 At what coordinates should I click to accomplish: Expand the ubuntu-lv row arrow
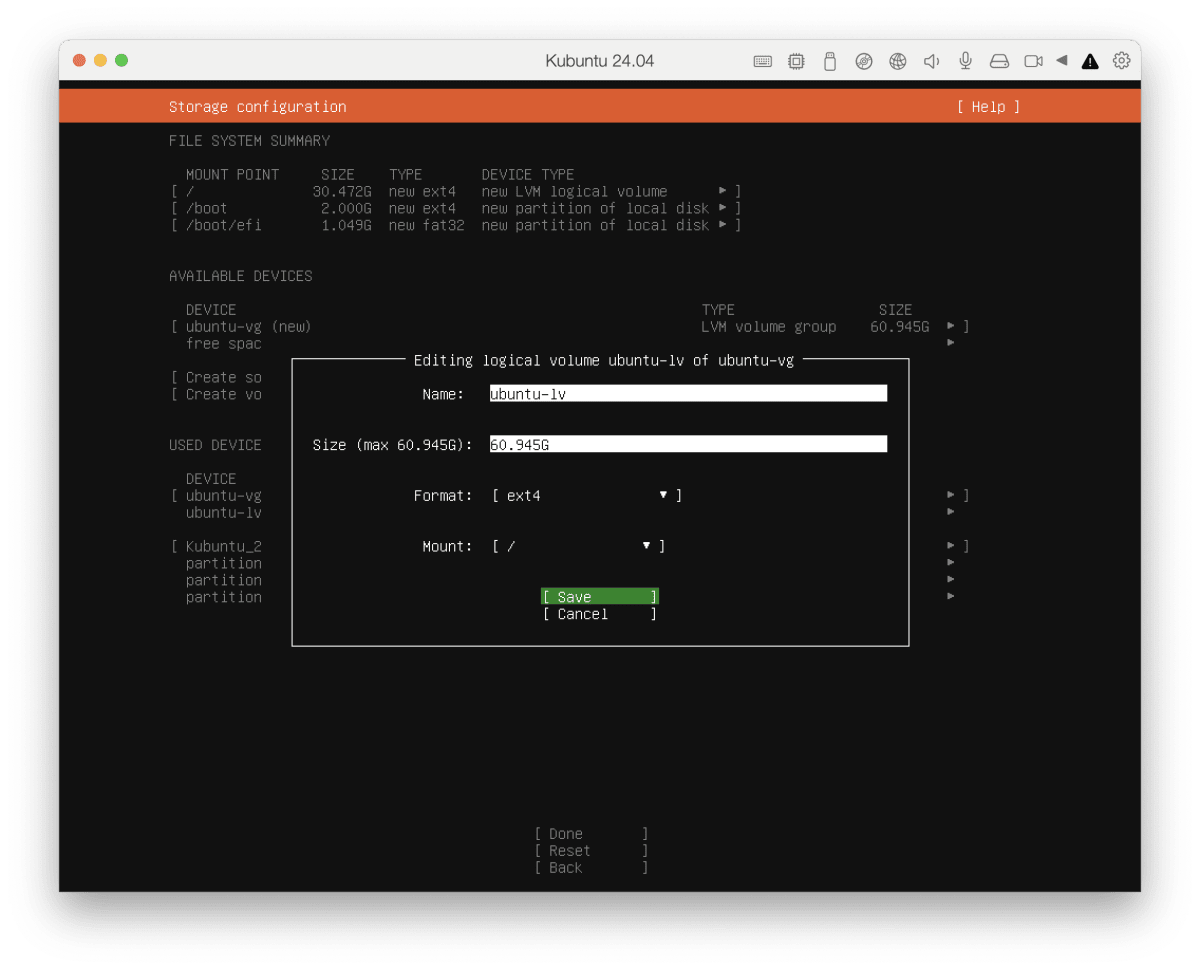[x=951, y=512]
